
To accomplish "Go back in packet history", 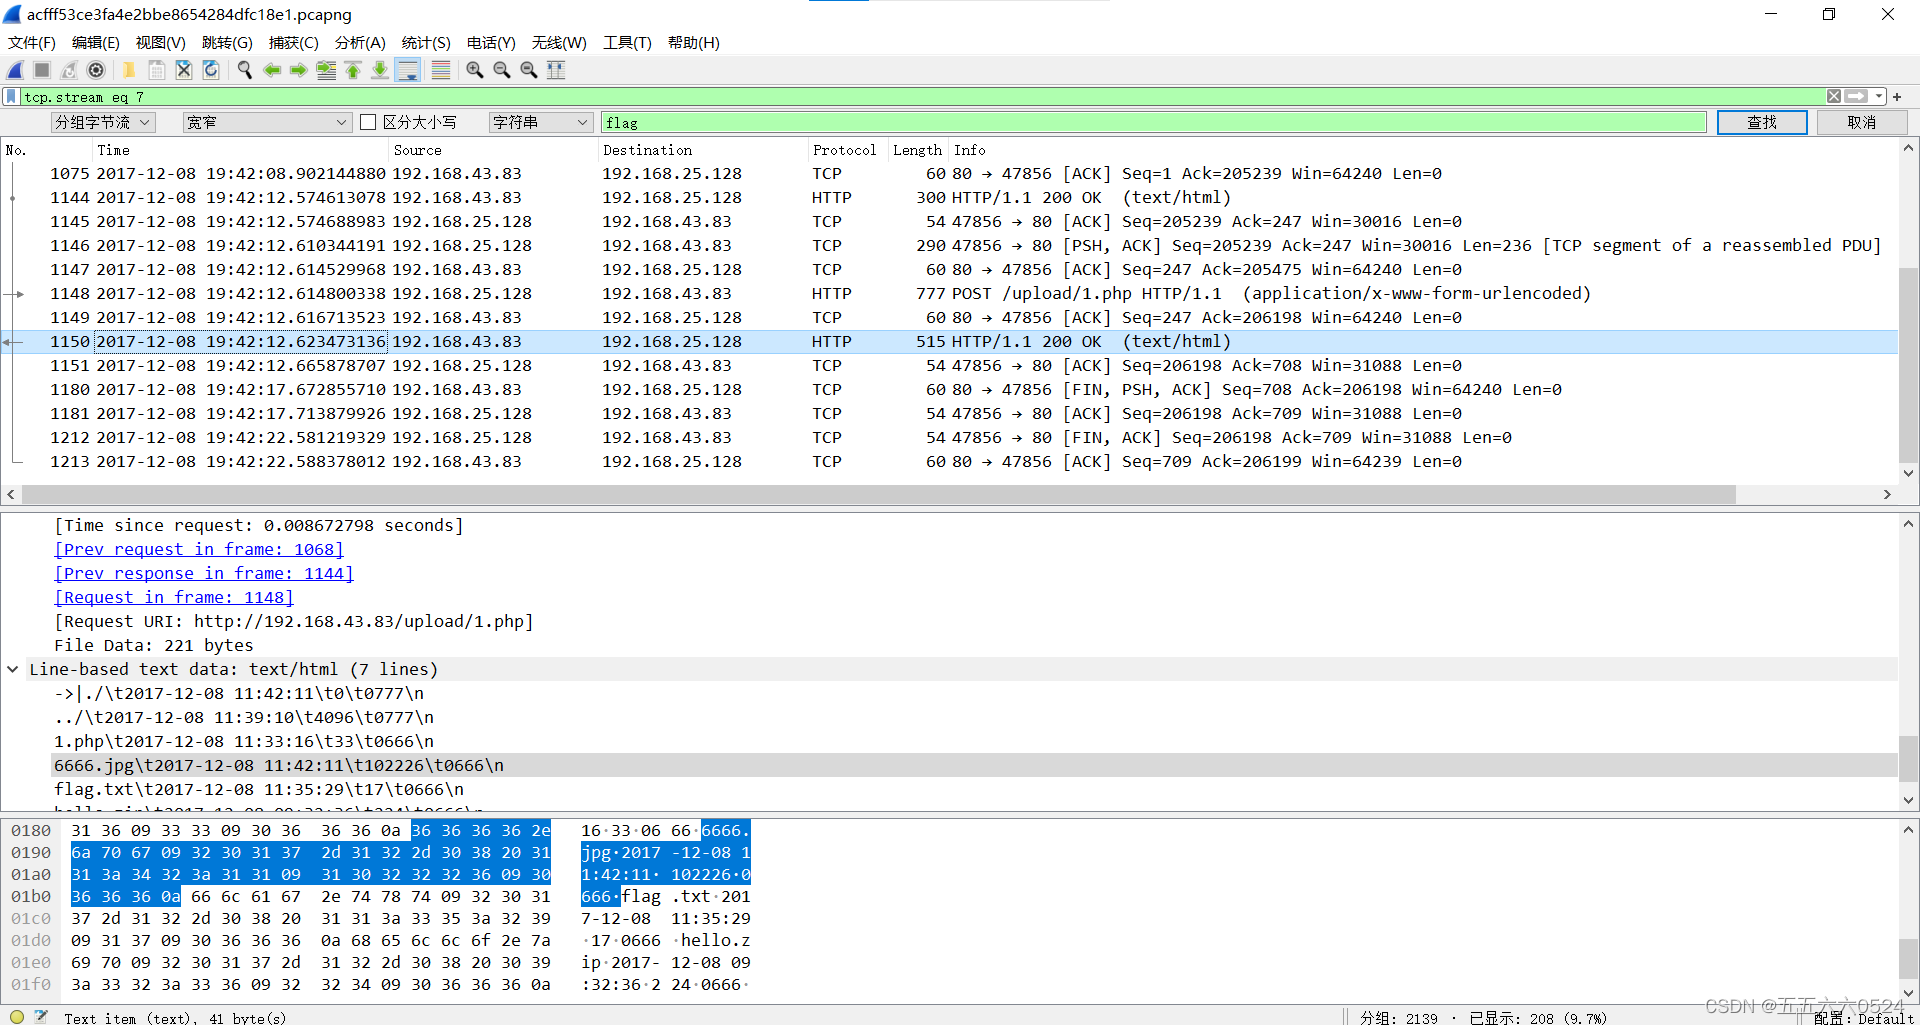I will [271, 70].
